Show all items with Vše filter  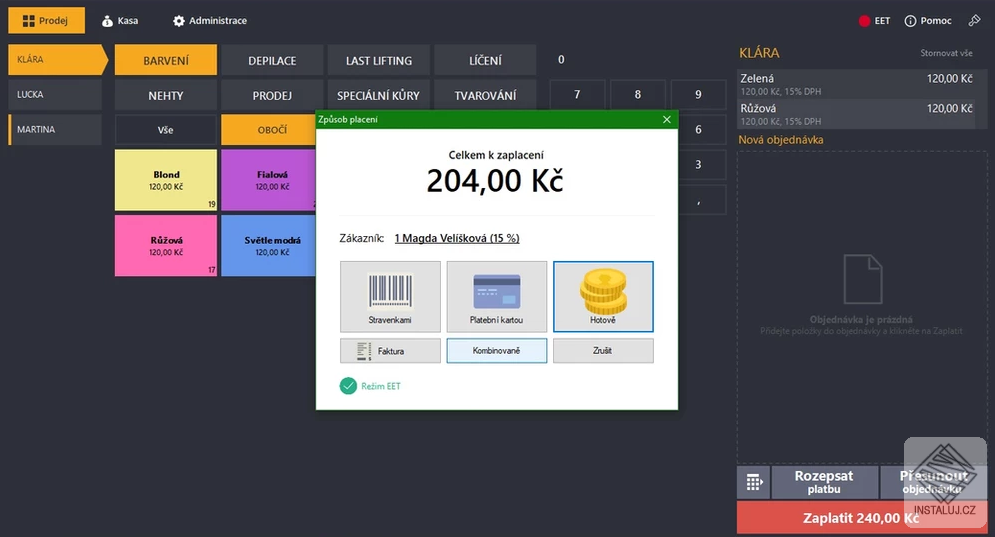pyautogui.click(x=166, y=130)
